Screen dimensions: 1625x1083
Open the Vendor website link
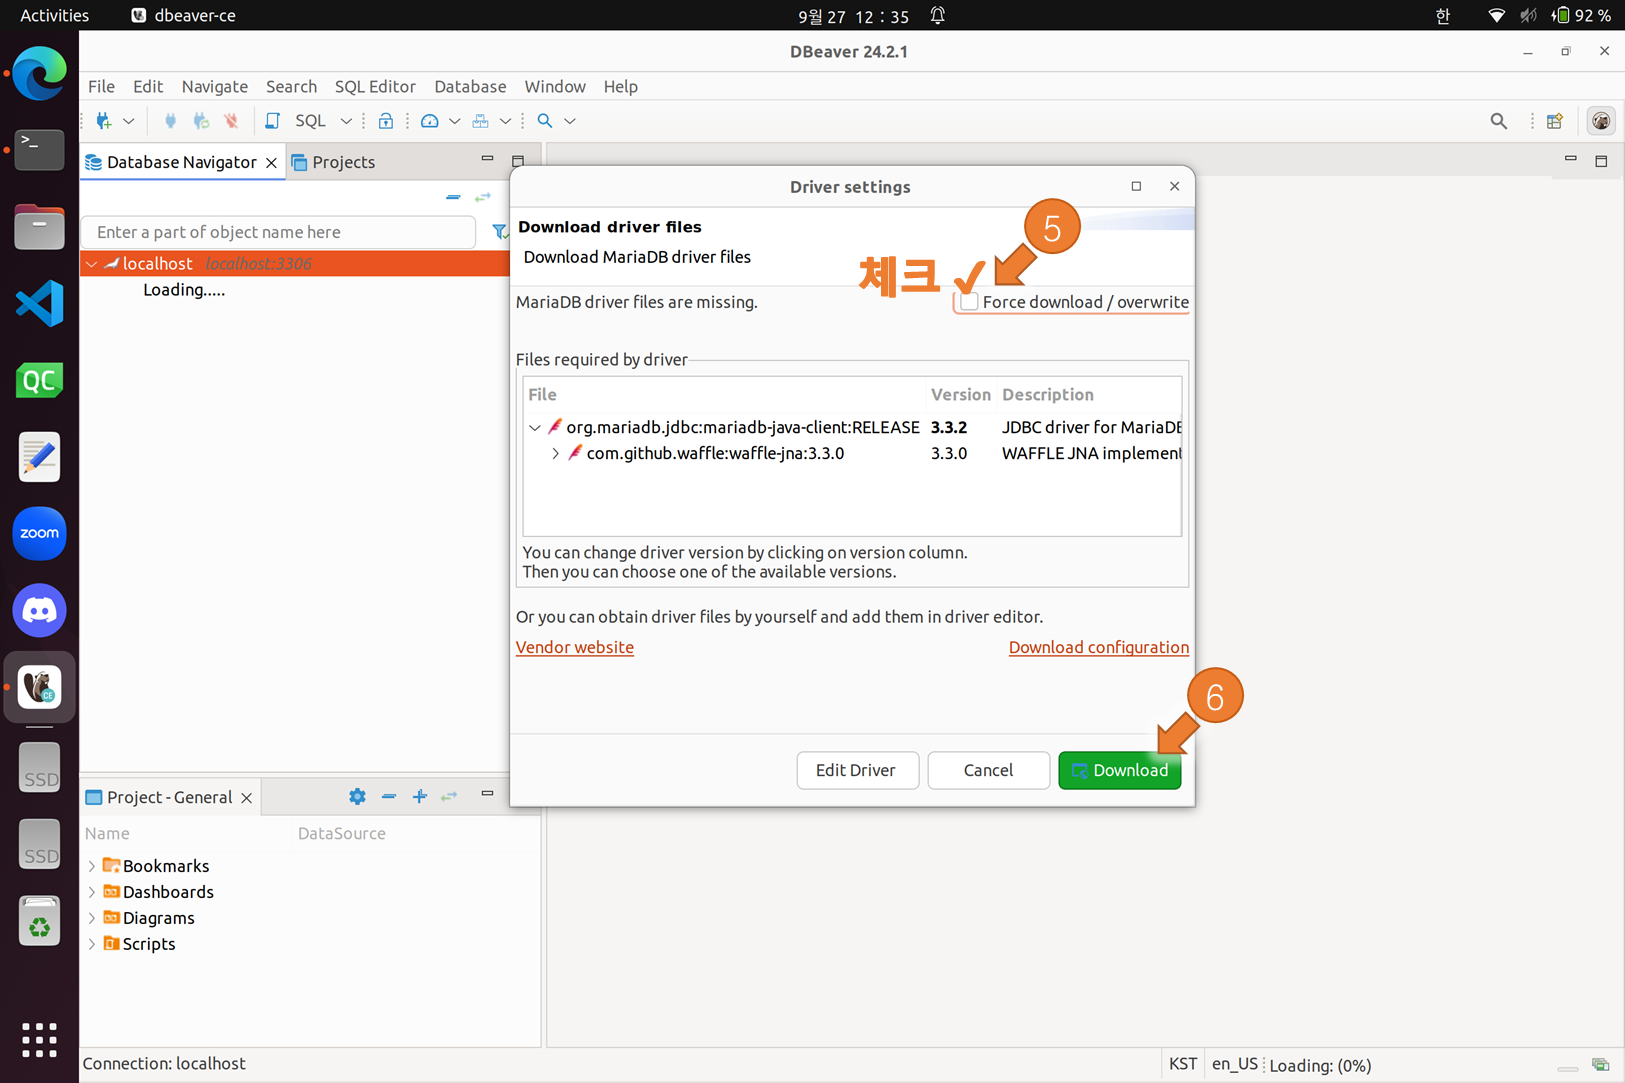[x=575, y=647]
